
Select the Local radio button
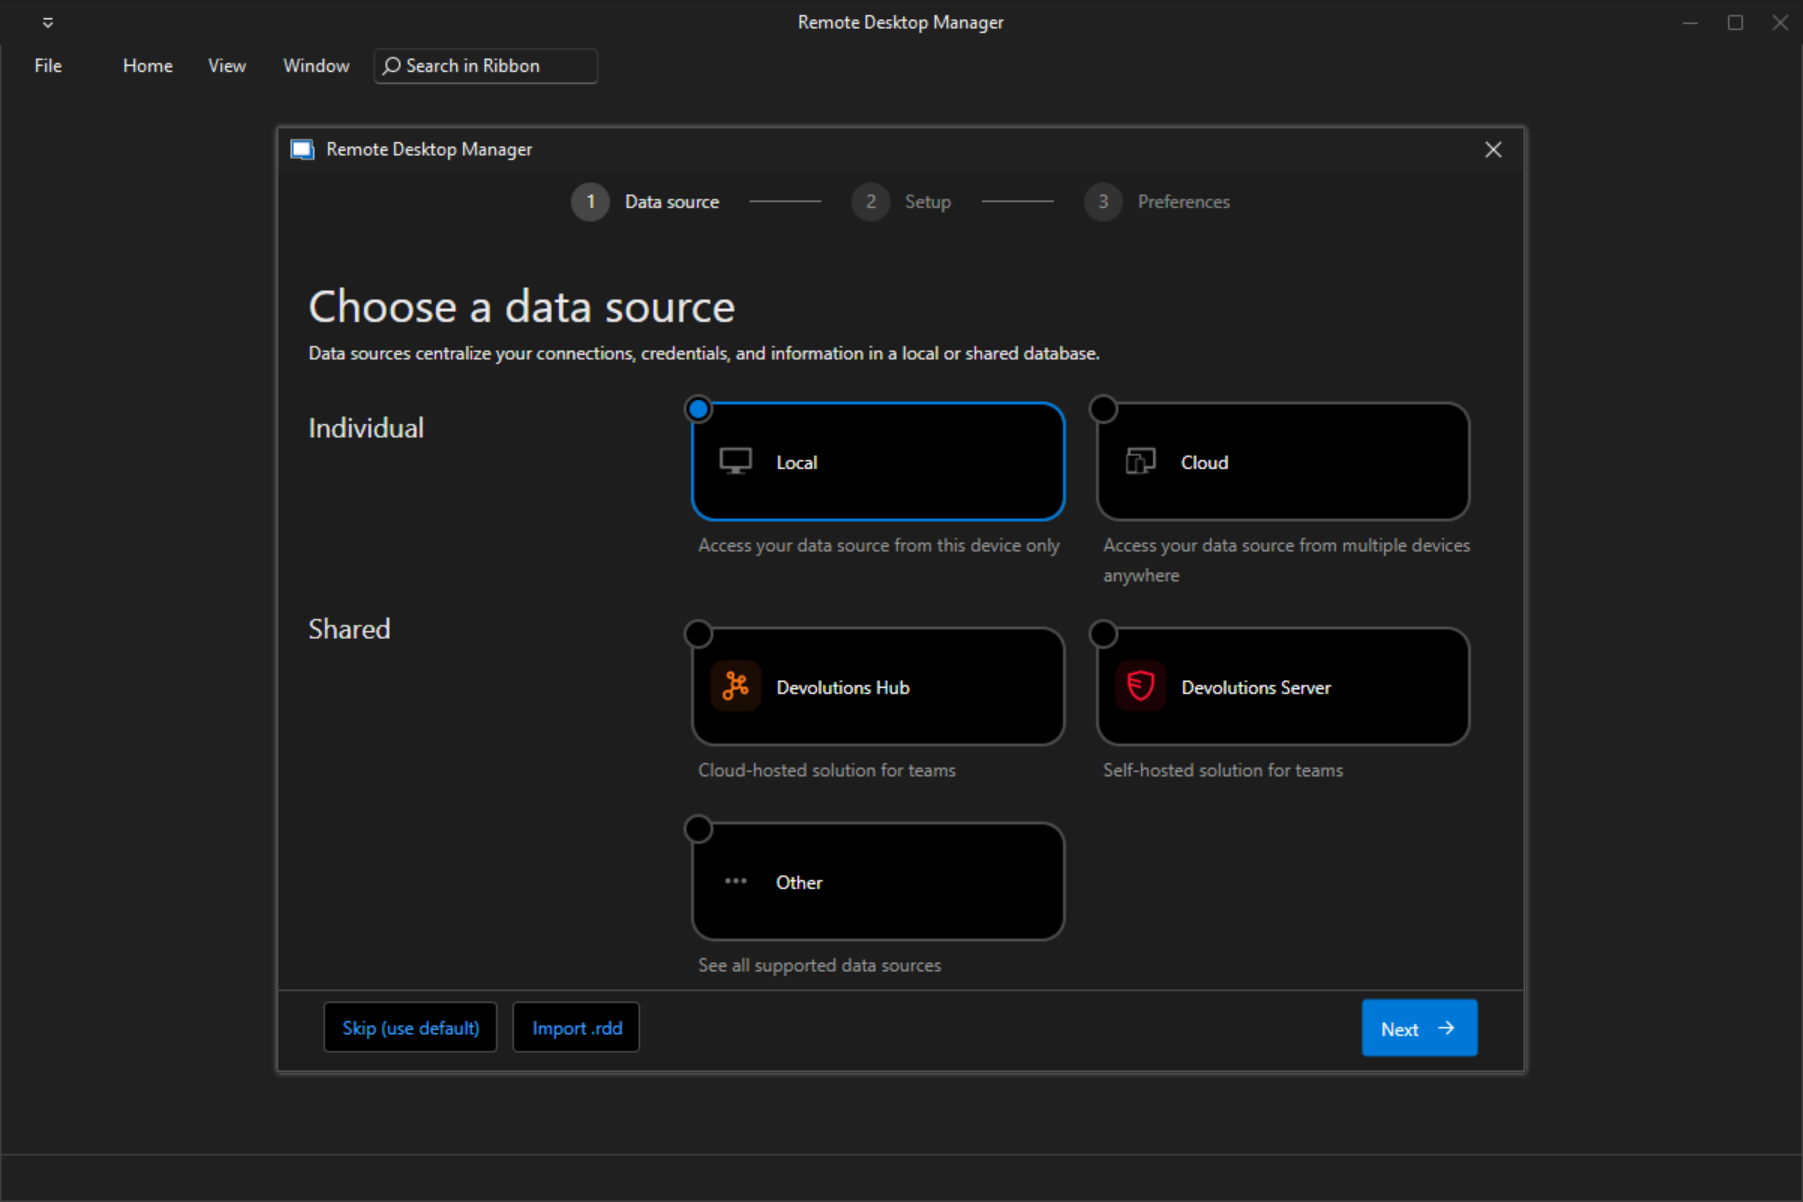coord(699,409)
